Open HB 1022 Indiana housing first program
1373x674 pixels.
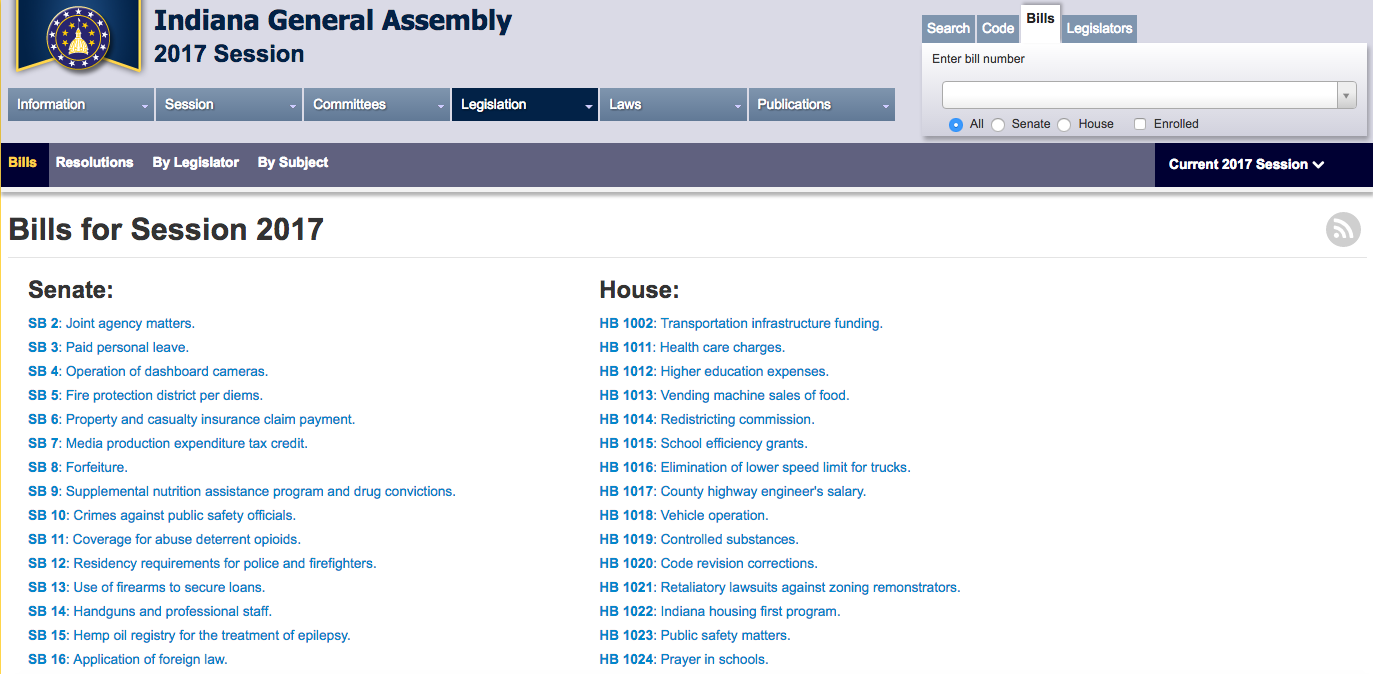click(x=720, y=612)
